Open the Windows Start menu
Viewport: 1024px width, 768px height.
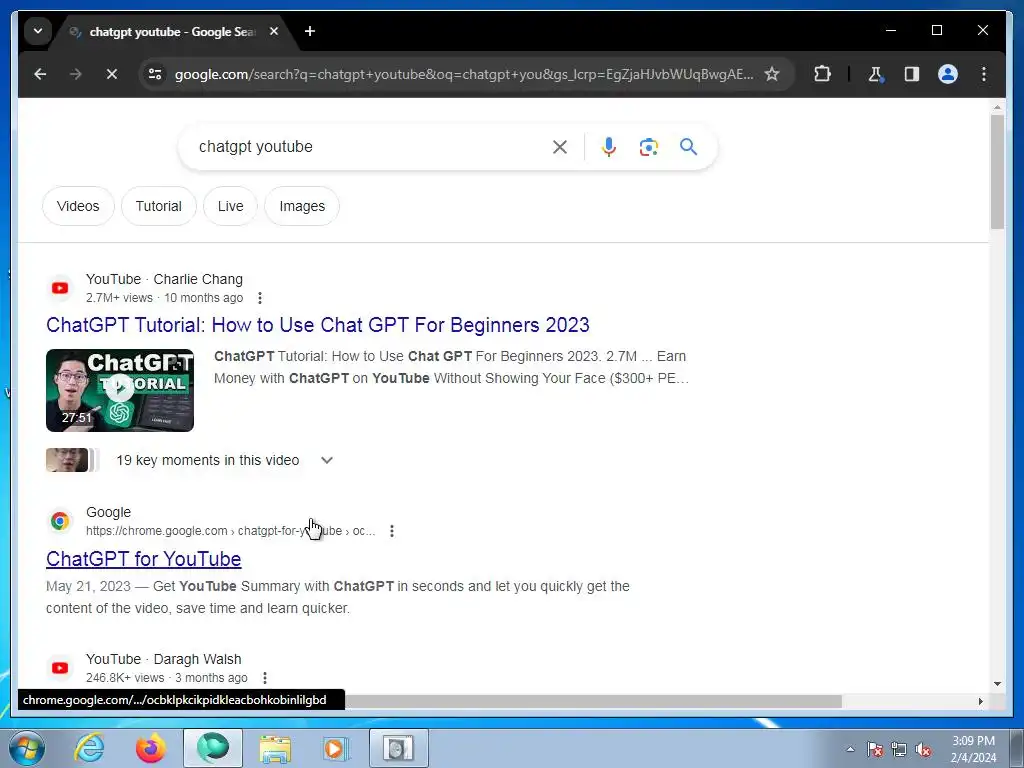(x=27, y=748)
